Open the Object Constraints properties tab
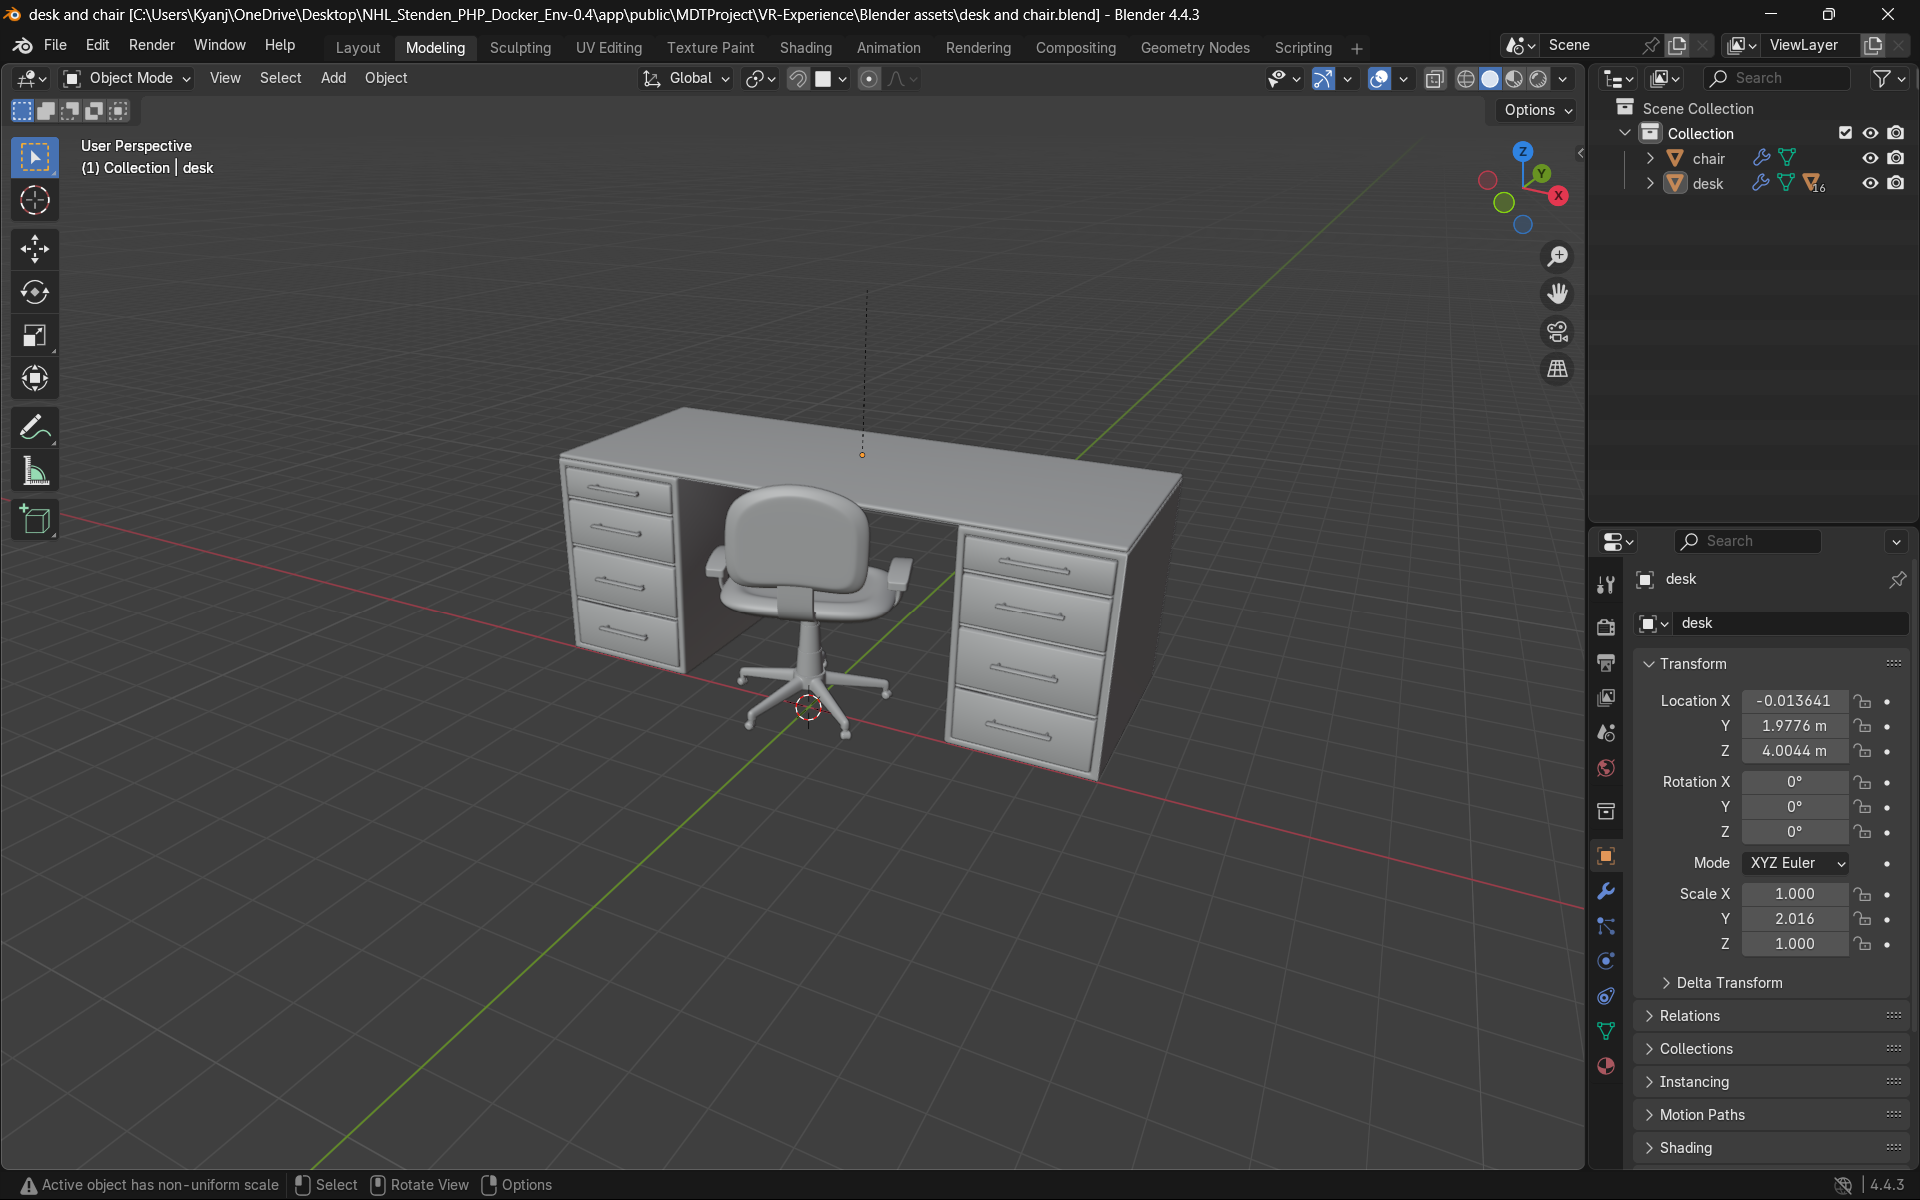 point(1606,996)
